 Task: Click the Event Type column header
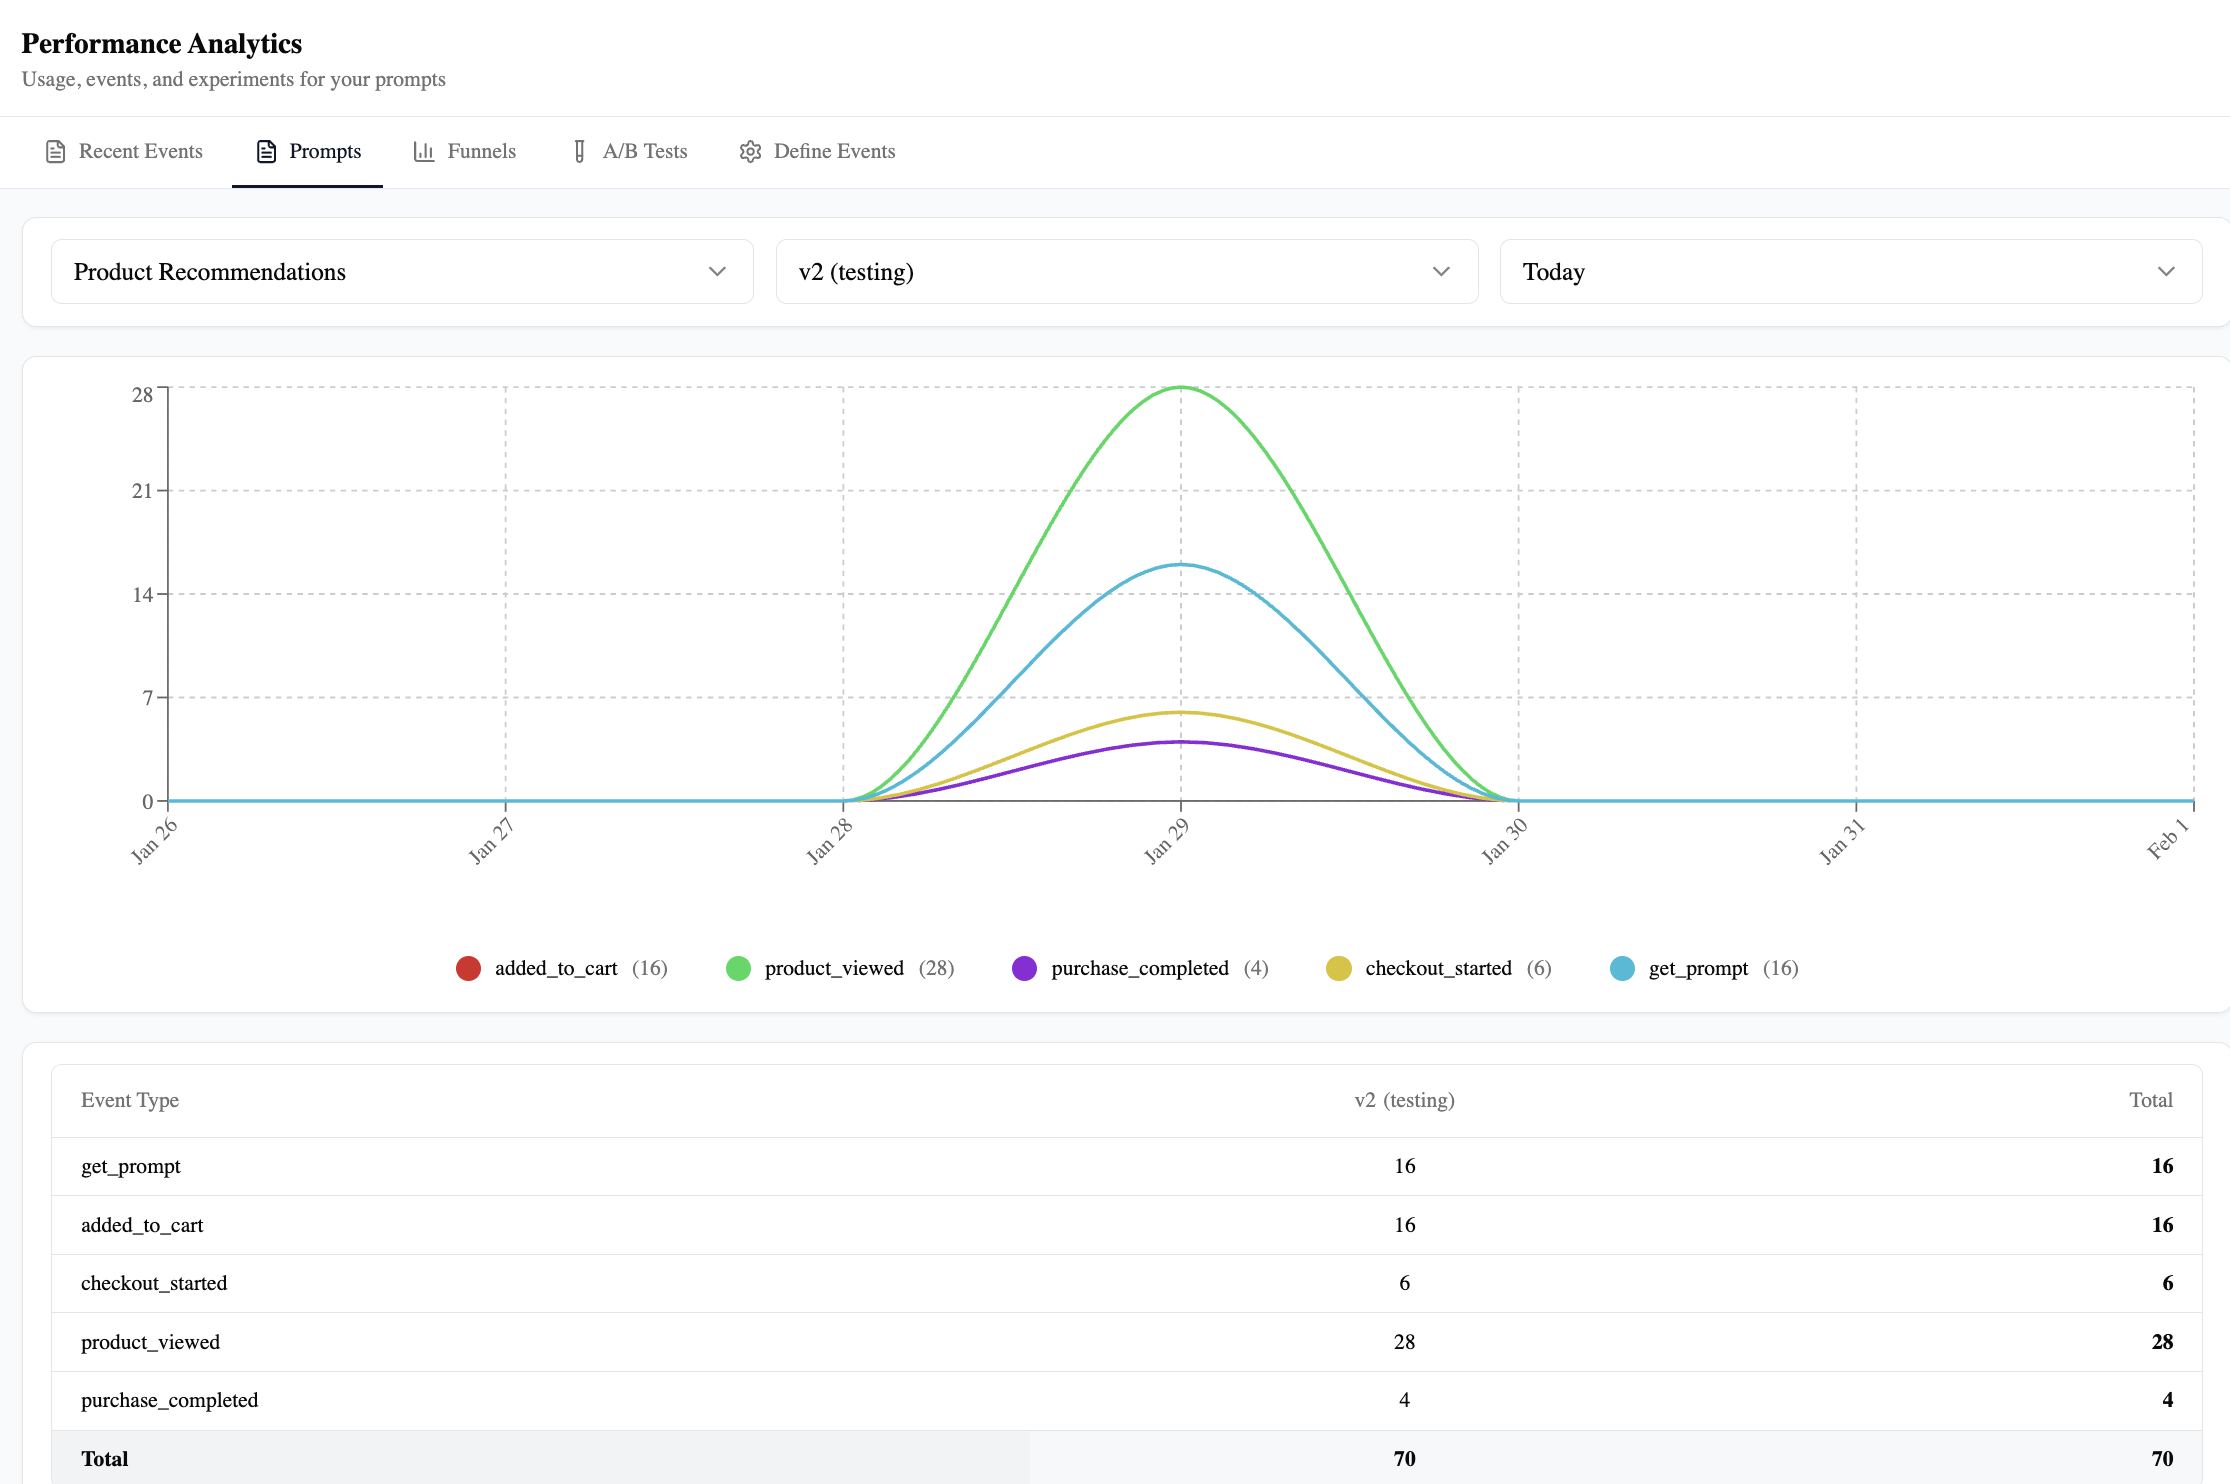pyautogui.click(x=130, y=1100)
